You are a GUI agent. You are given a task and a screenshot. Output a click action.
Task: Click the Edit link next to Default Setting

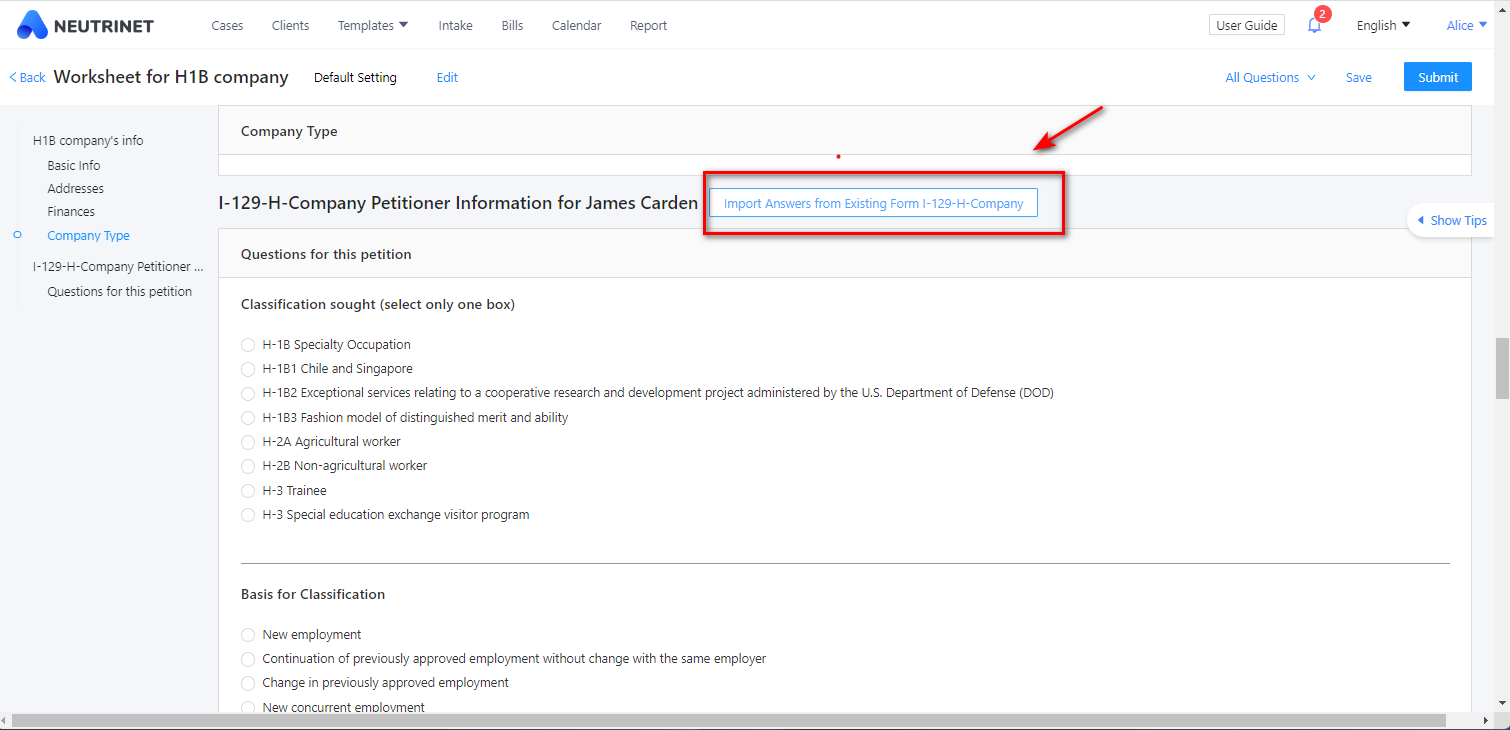click(x=447, y=77)
